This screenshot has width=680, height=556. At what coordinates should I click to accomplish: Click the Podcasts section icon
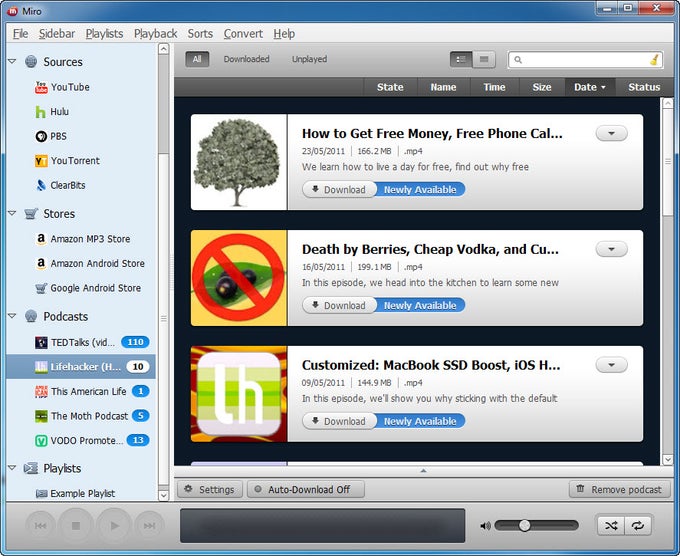click(31, 316)
